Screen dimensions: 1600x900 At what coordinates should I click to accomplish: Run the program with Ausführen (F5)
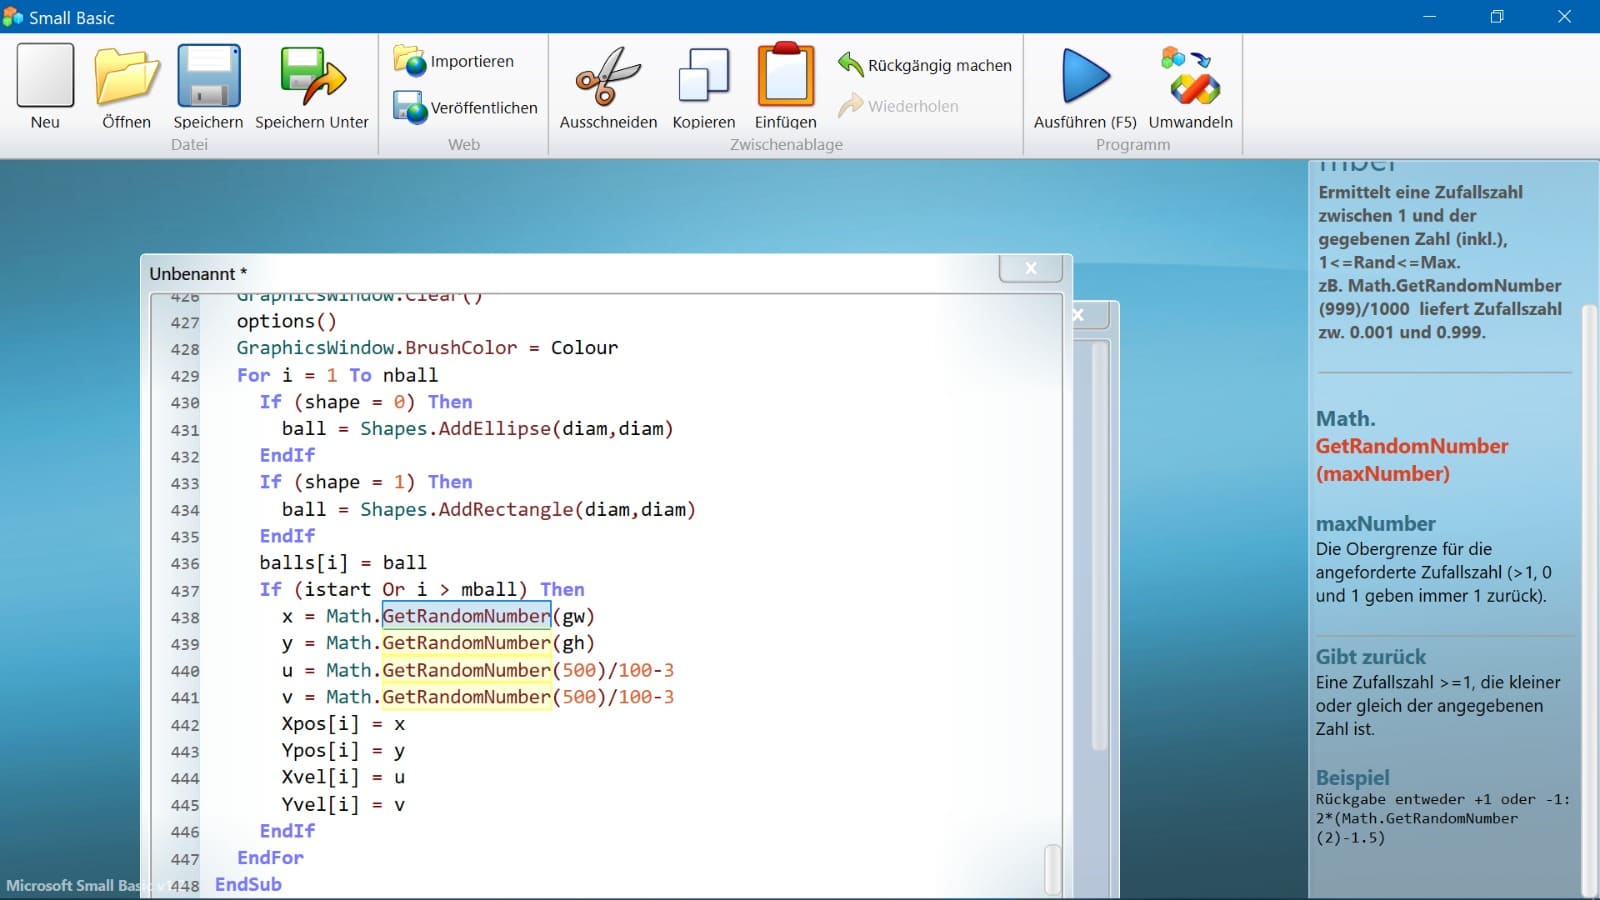click(1085, 75)
